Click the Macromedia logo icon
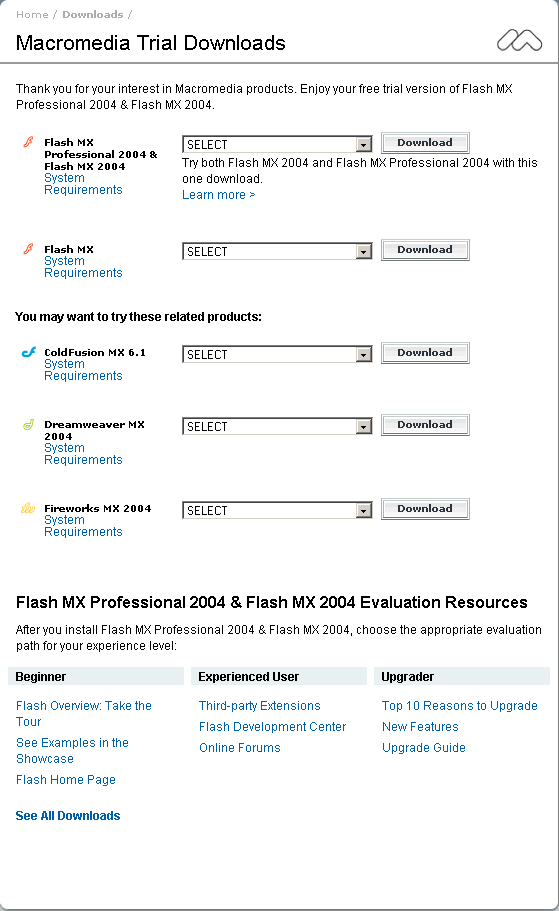The image size is (559, 911). [x=519, y=41]
